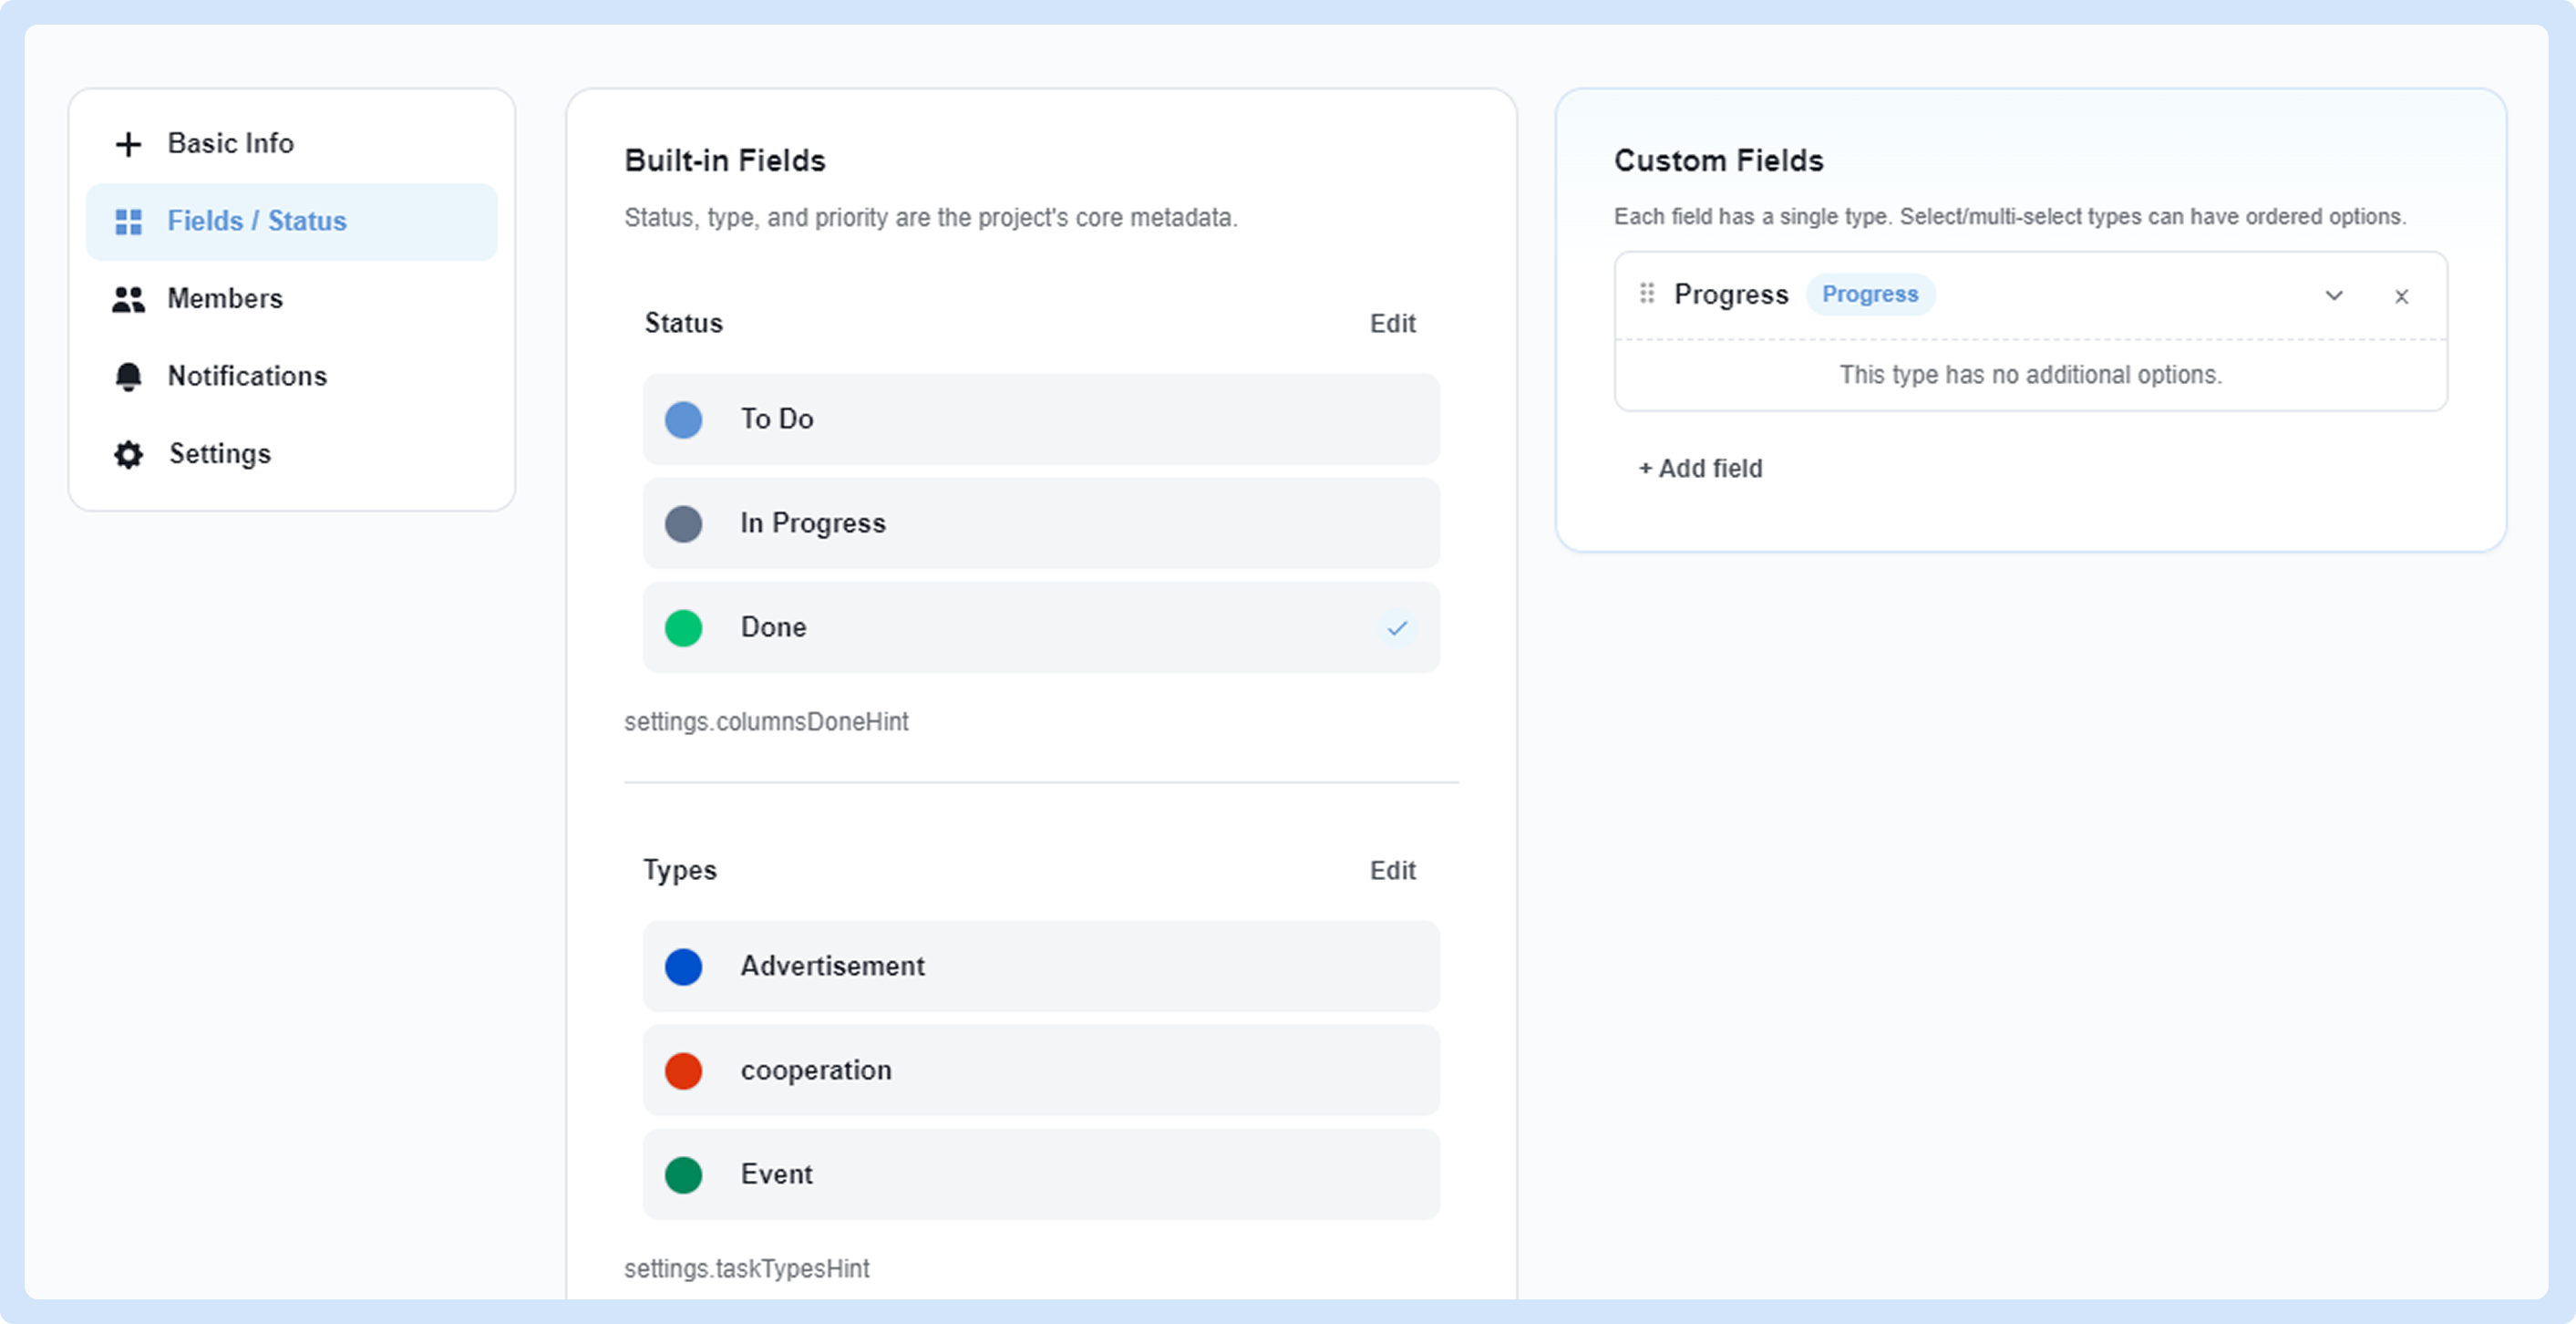
Task: Add a new custom field
Action: pyautogui.click(x=1700, y=469)
